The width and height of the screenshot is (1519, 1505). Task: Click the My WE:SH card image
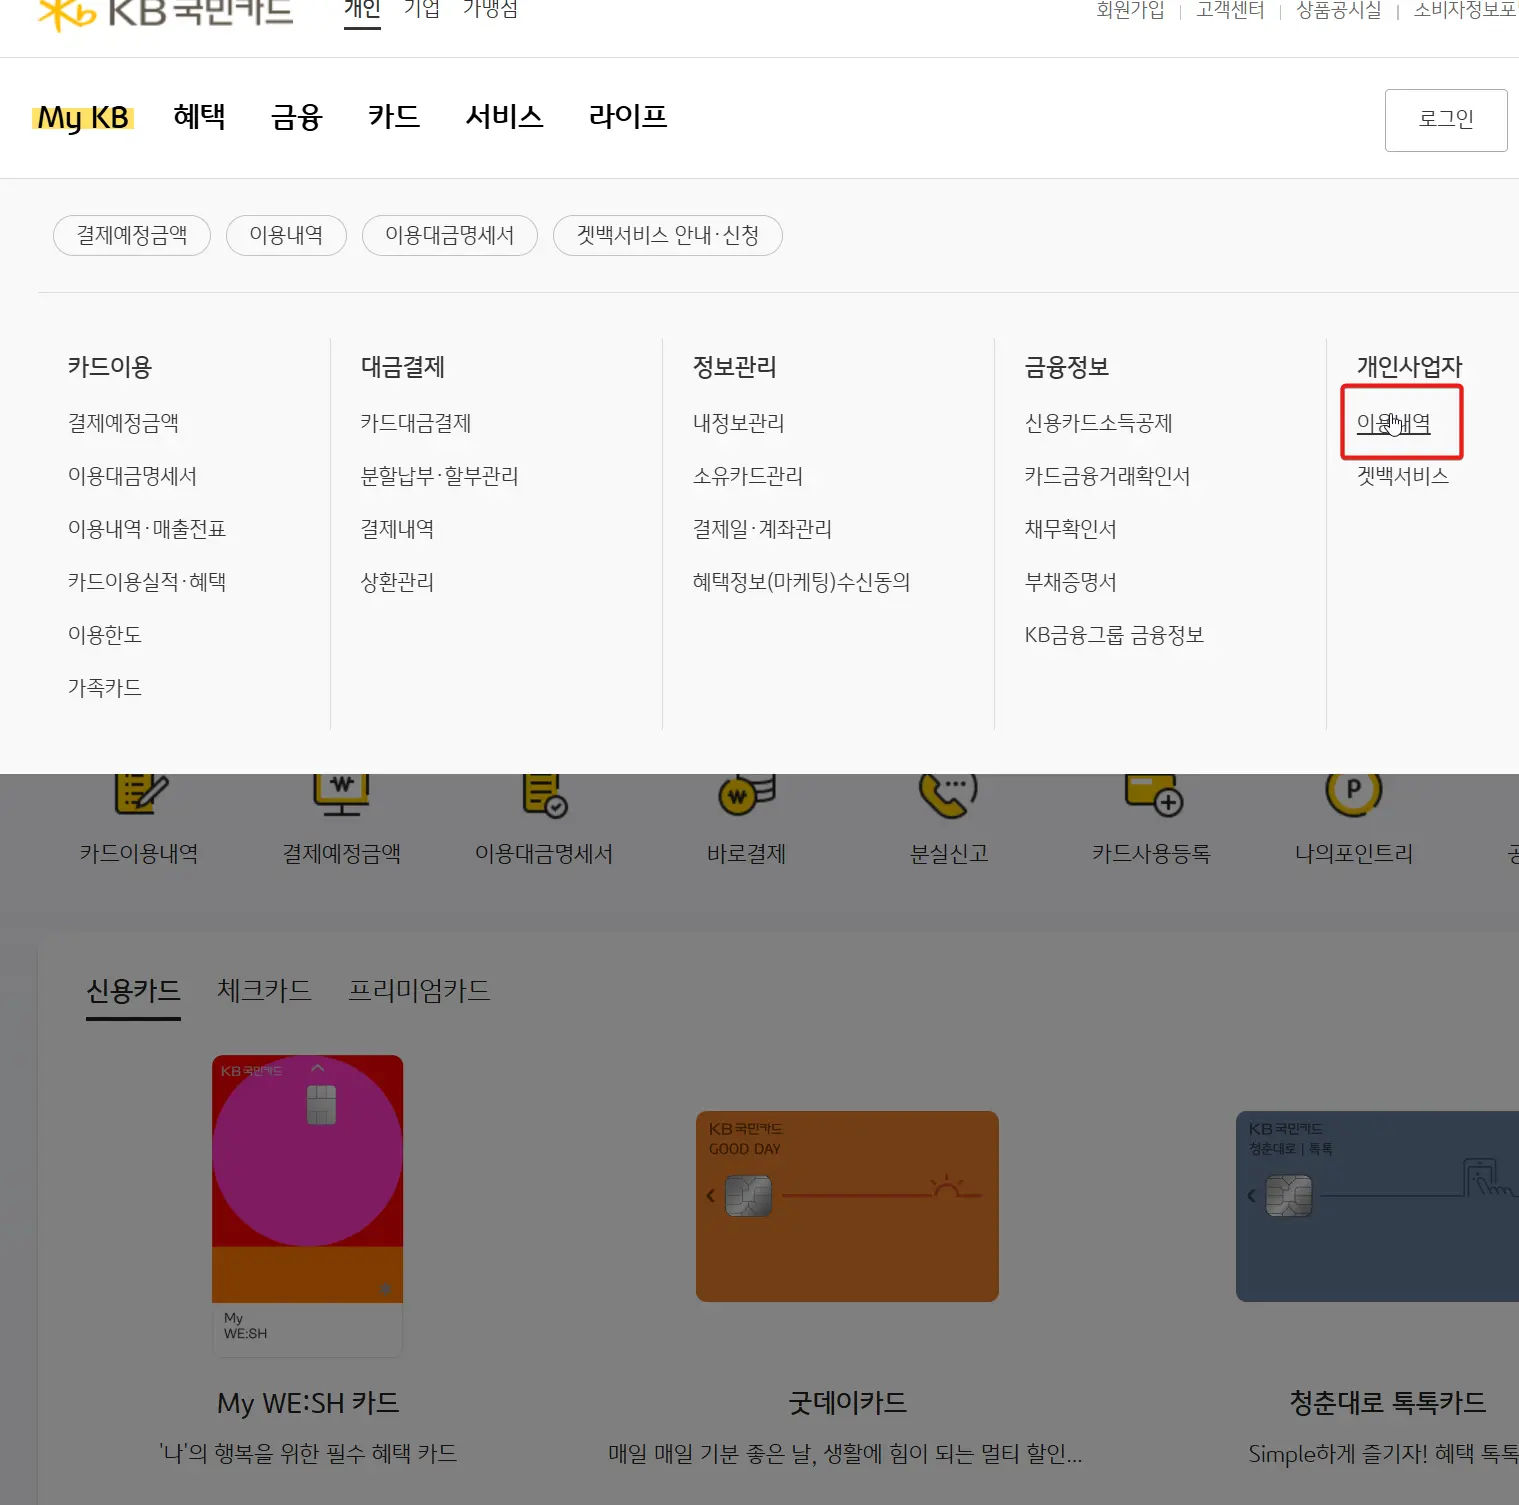[308, 1206]
